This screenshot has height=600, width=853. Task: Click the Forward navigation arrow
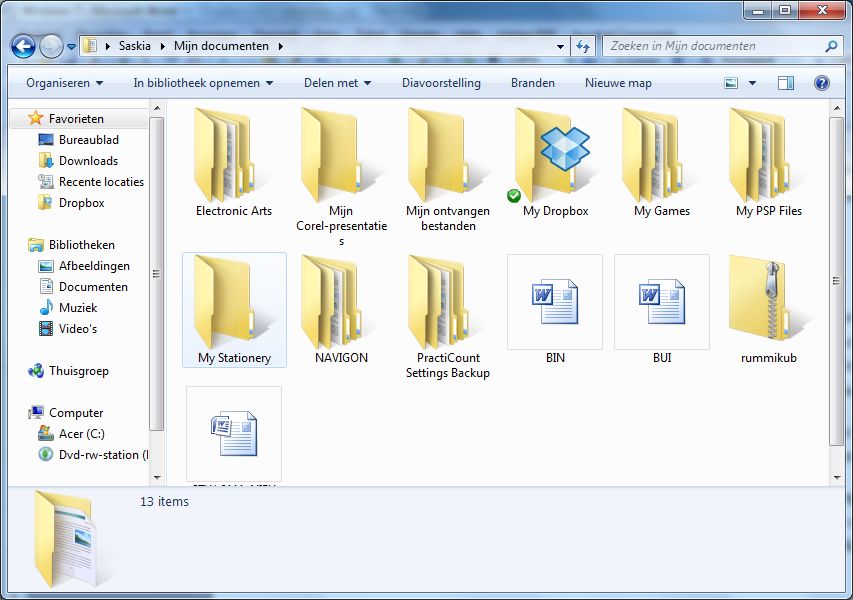coord(52,47)
